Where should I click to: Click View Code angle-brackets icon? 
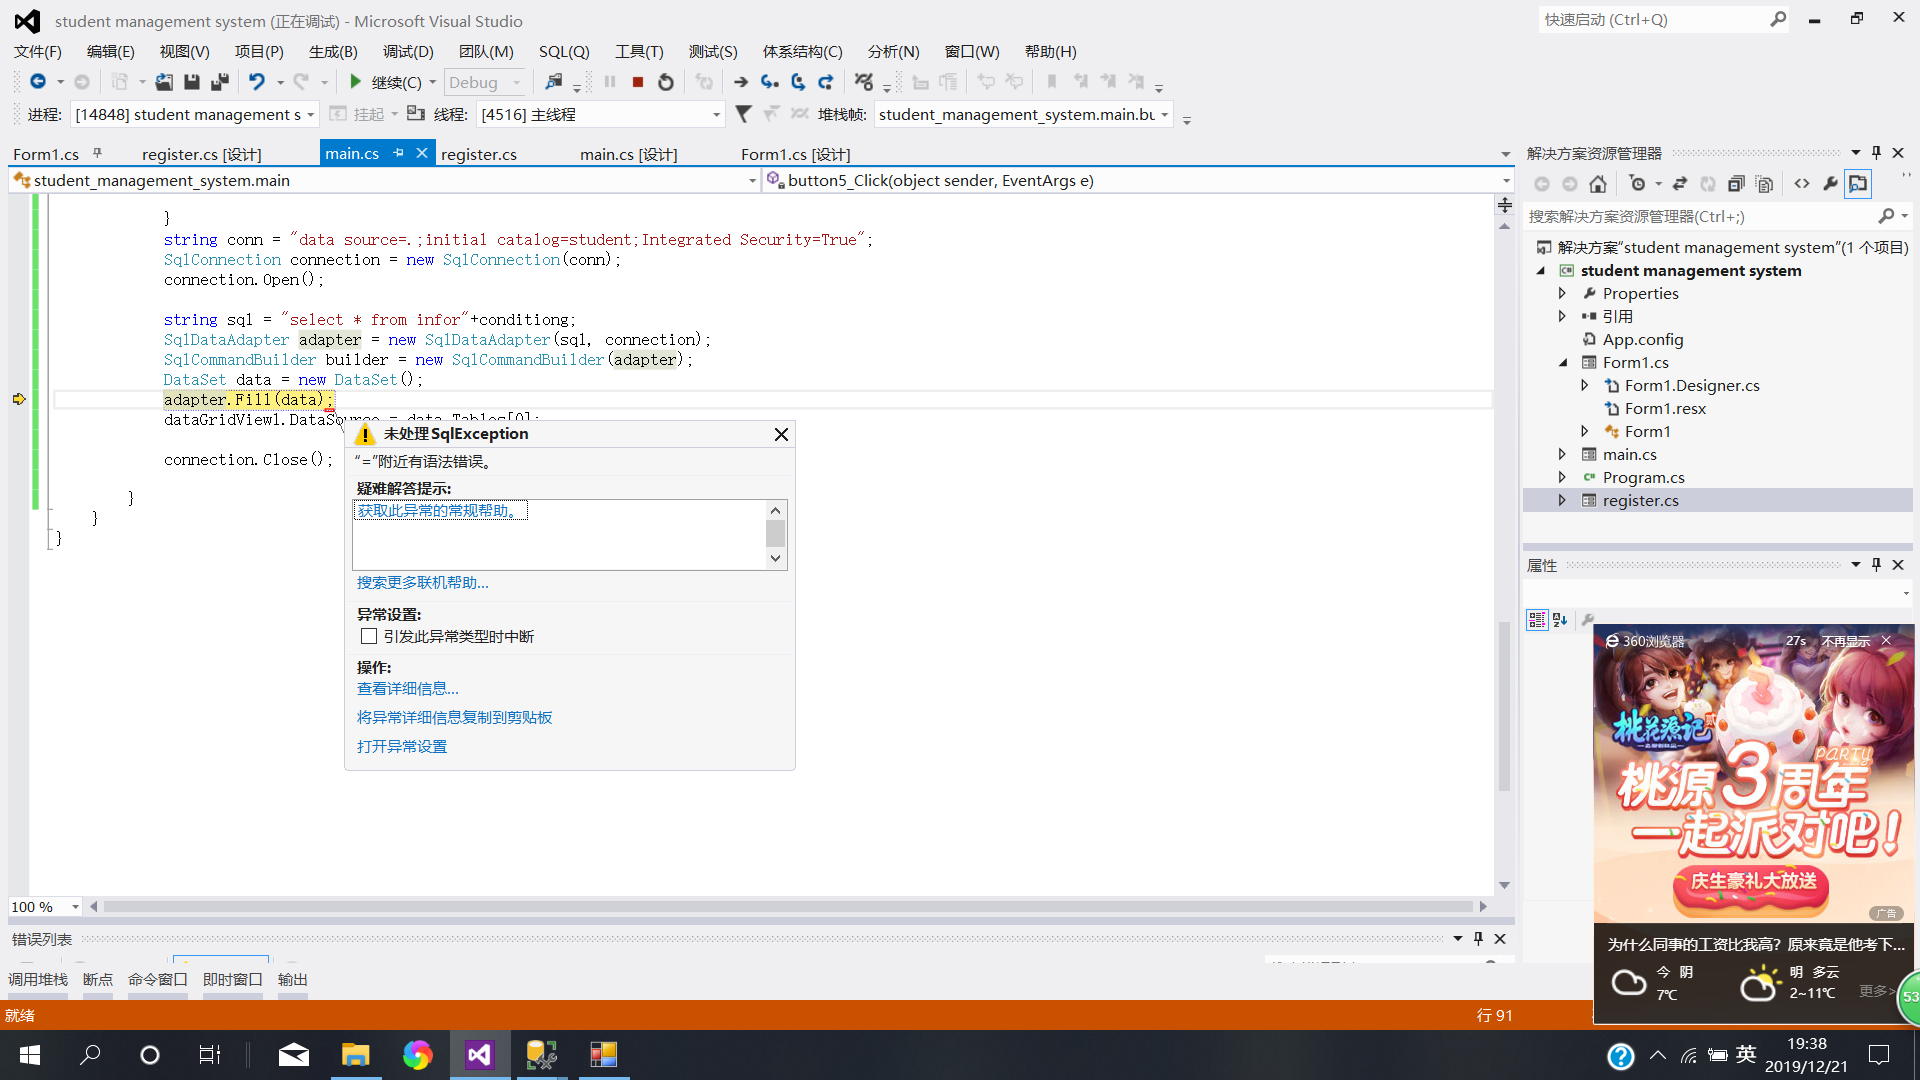[x=1802, y=184]
